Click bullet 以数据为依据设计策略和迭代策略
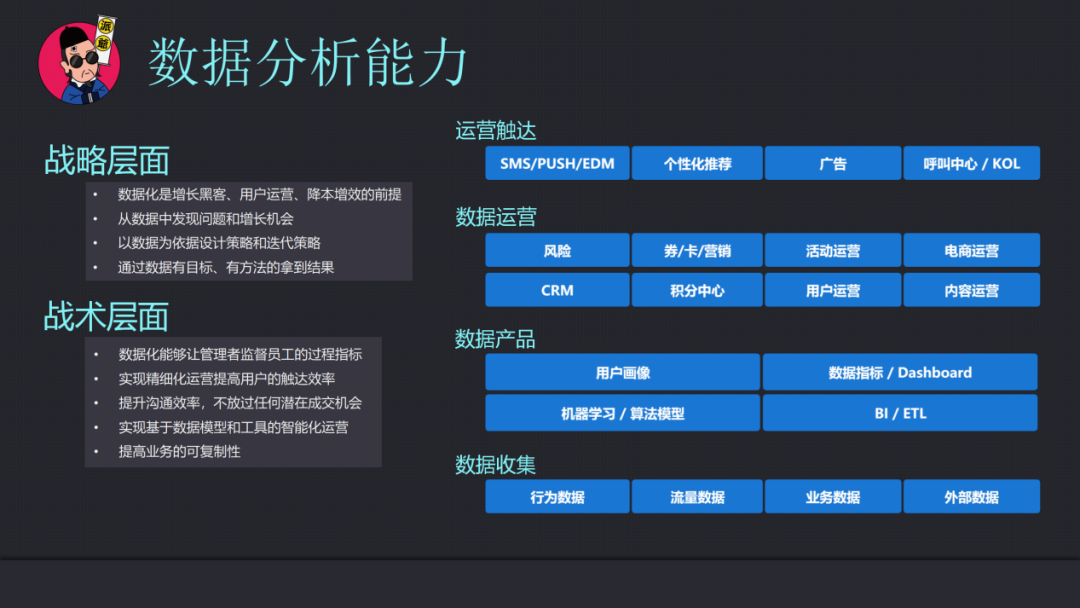1080x608 pixels. [219, 243]
